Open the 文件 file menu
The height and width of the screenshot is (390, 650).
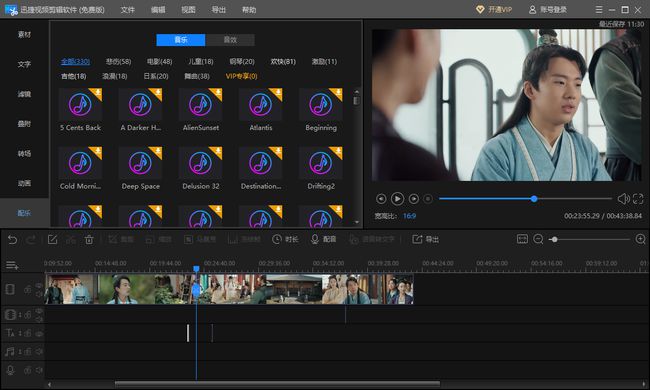click(128, 10)
